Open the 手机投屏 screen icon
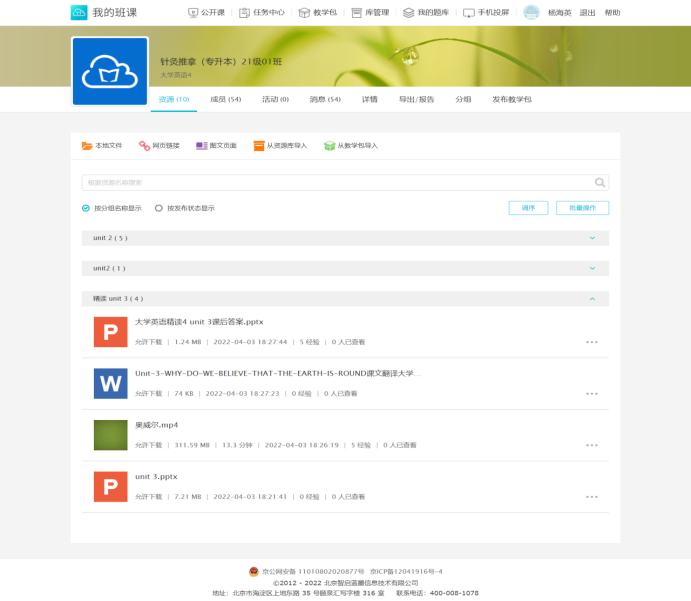 (469, 13)
